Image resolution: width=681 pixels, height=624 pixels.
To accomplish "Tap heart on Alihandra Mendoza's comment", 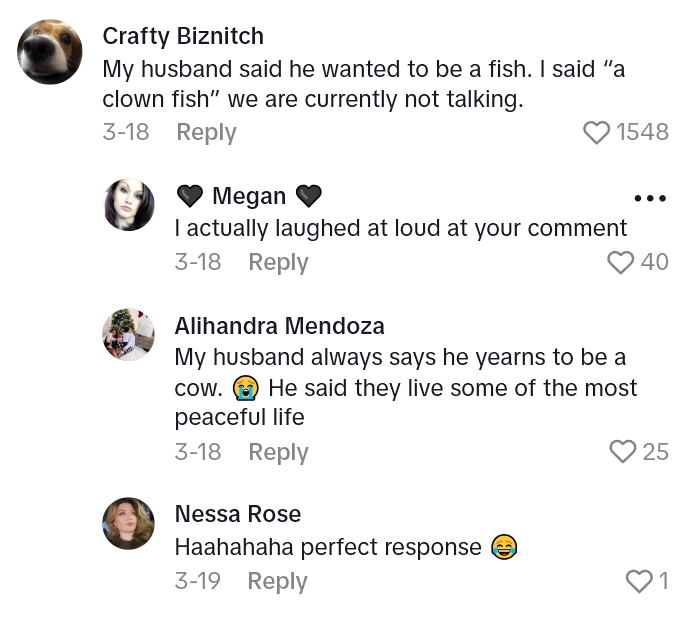I will [x=623, y=452].
